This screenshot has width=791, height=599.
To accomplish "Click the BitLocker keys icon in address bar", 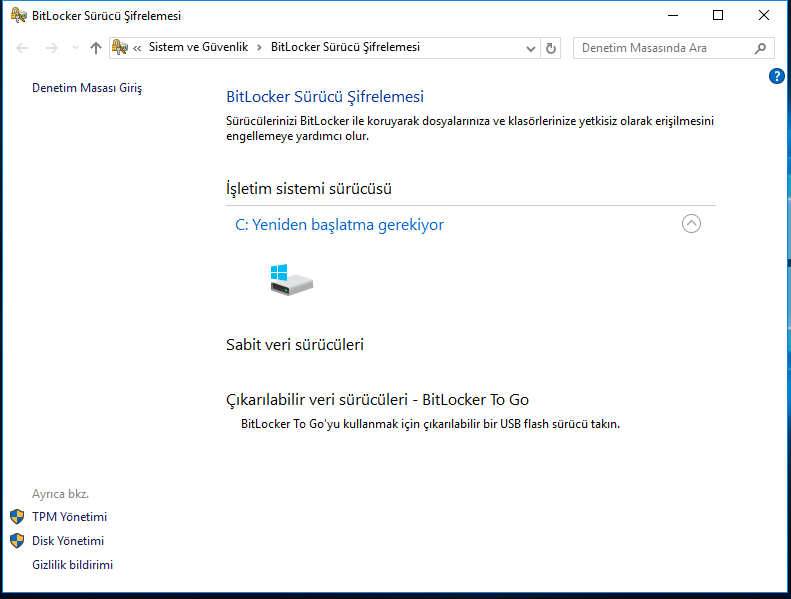I will (x=120, y=47).
